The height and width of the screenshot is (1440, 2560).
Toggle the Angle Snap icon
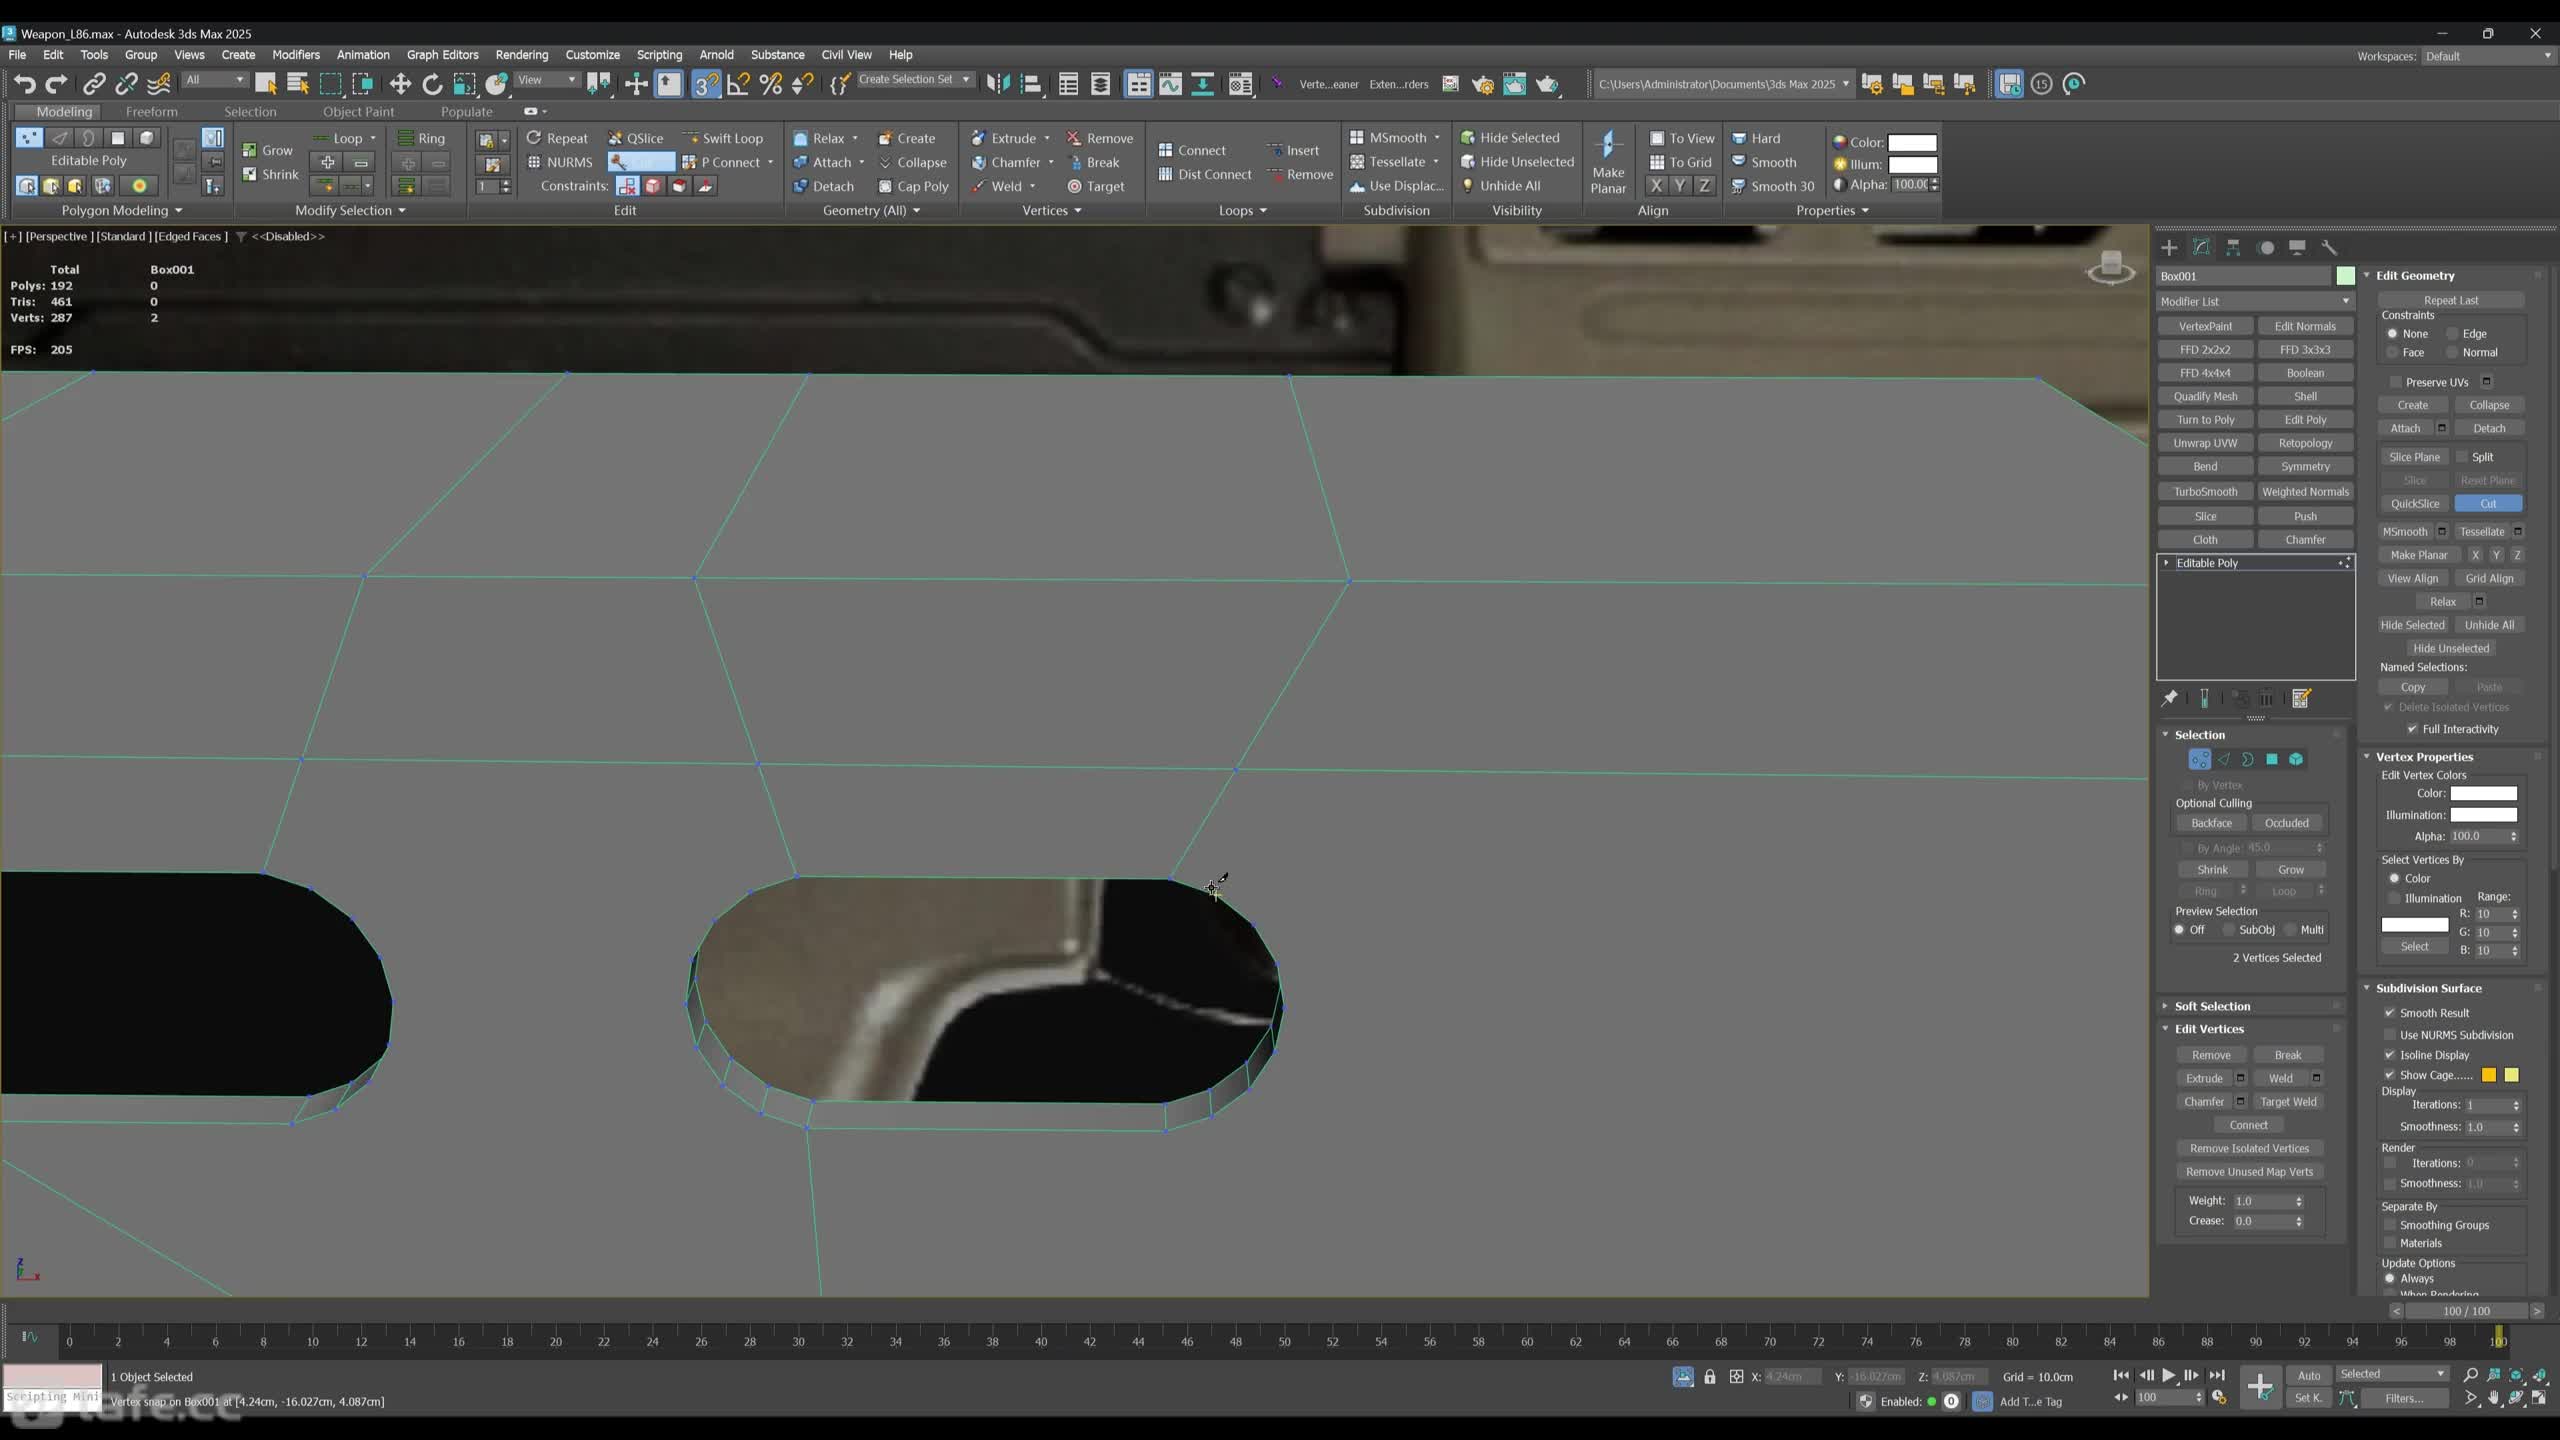[738, 84]
